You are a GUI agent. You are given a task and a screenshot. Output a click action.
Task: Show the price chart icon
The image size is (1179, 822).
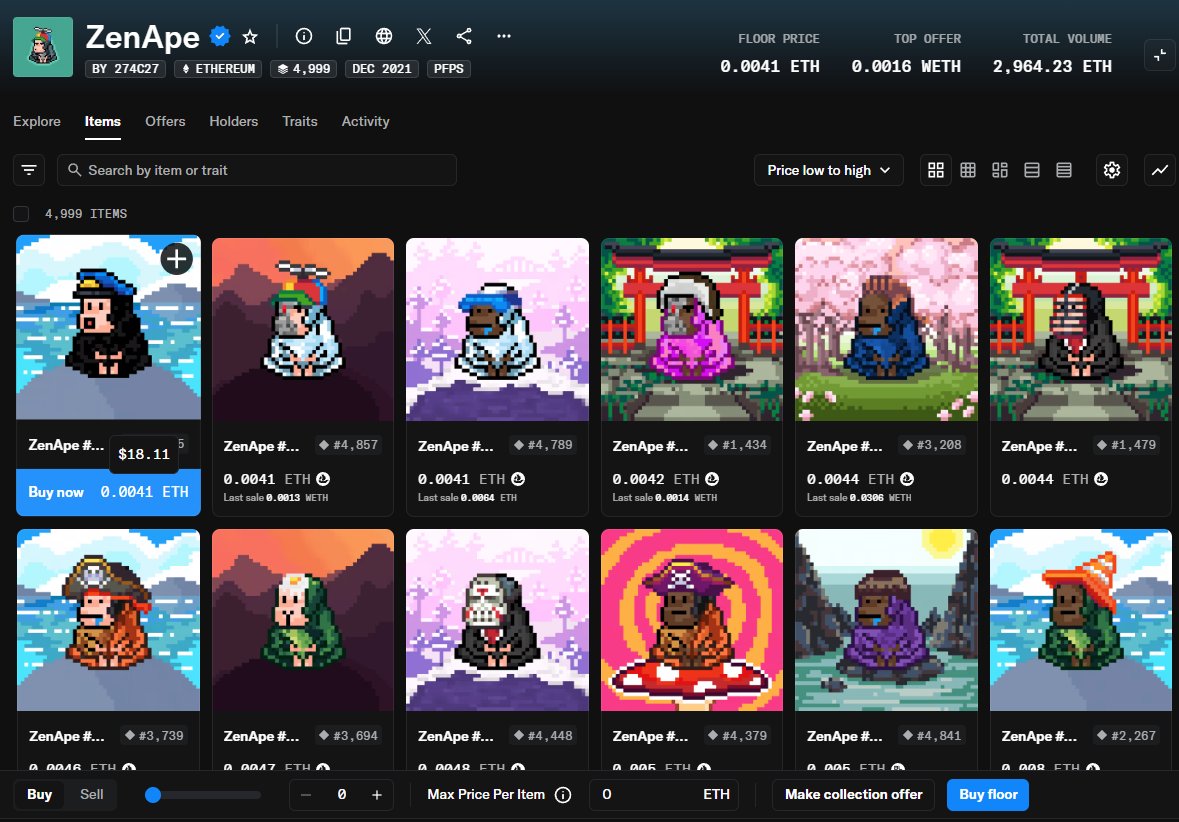(x=1159, y=170)
